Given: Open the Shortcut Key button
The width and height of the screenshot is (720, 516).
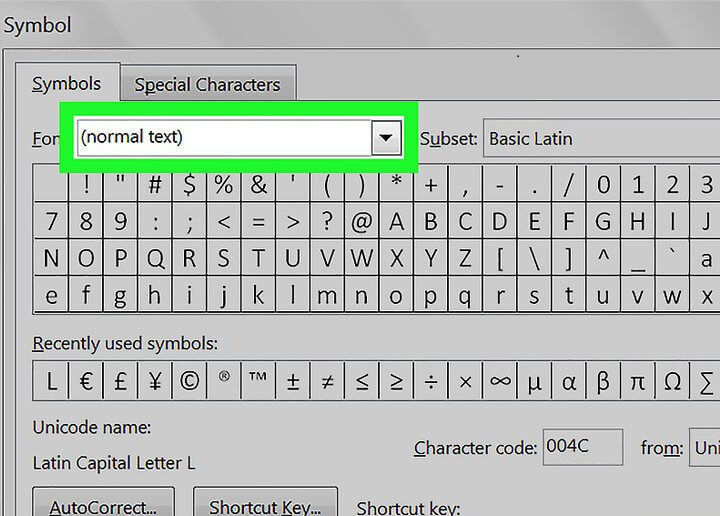Looking at the screenshot, I should [265, 505].
